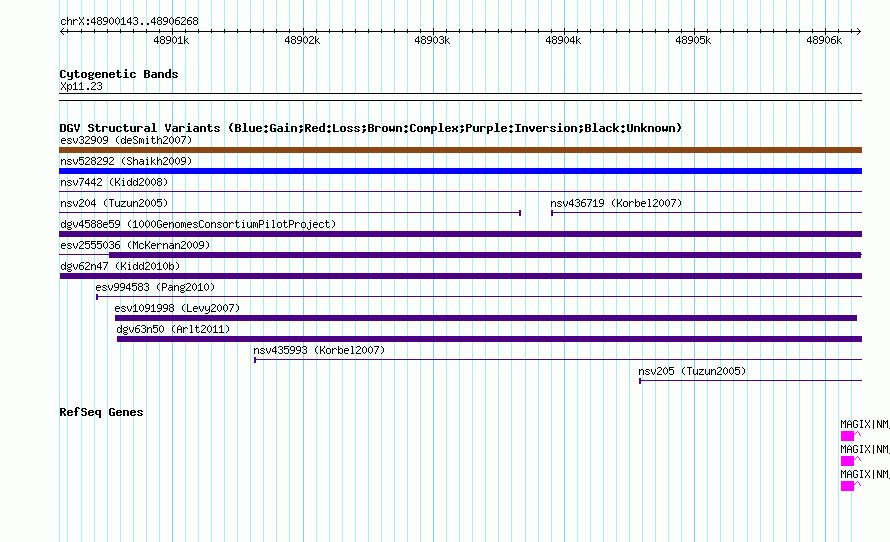Image resolution: width=890 pixels, height=542 pixels.
Task: Click the DGV Structural Variants track title
Action: [x=371, y=128]
